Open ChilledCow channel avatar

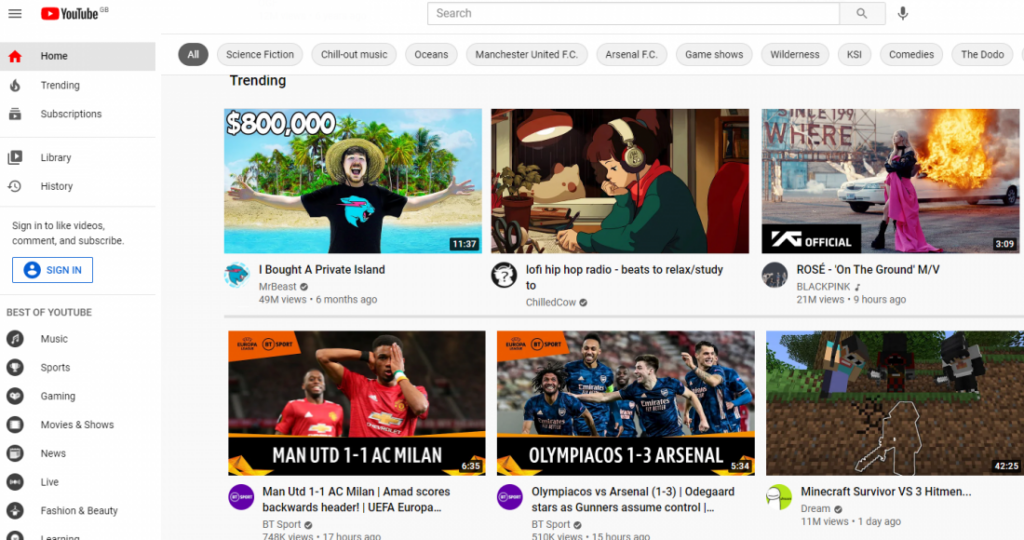504,276
